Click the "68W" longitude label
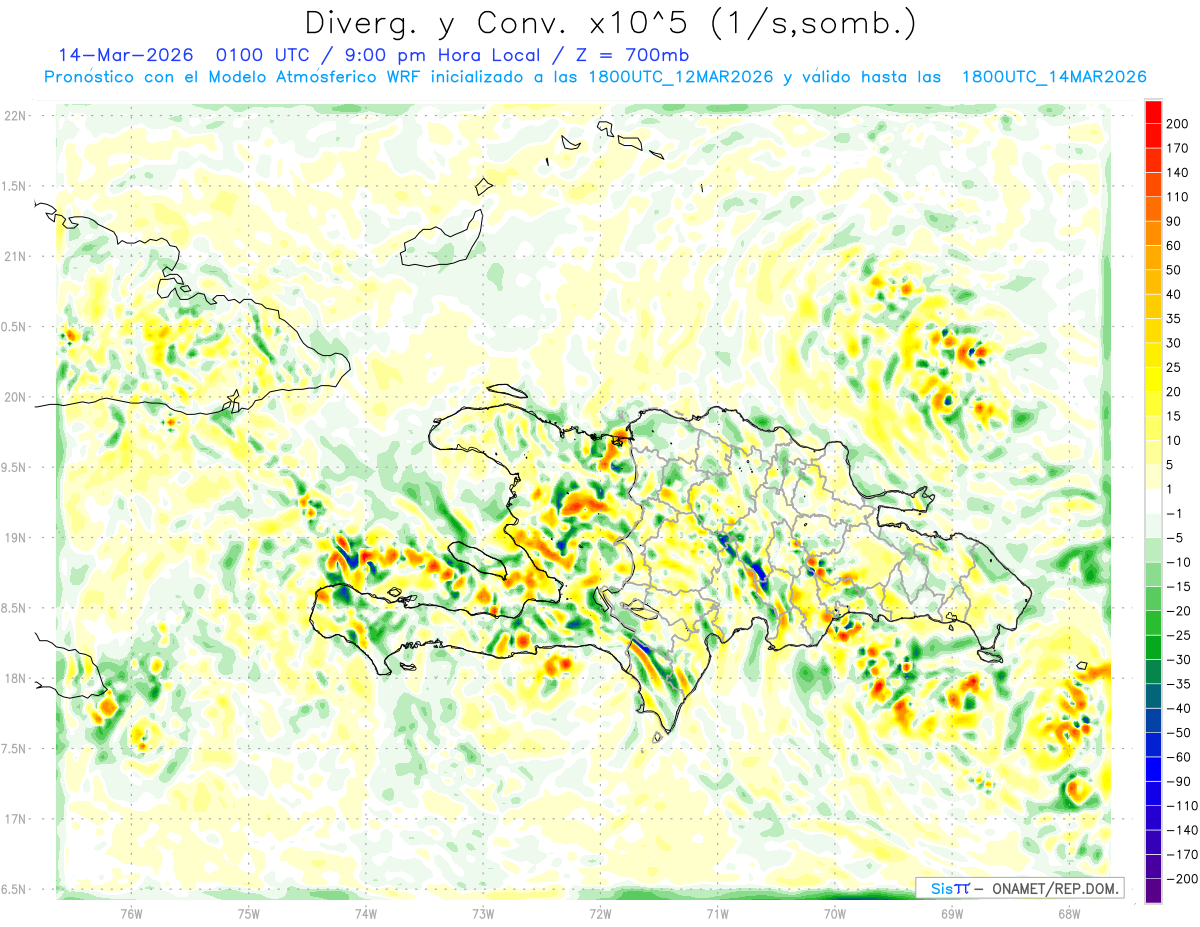The height and width of the screenshot is (927, 1200). point(1069,913)
